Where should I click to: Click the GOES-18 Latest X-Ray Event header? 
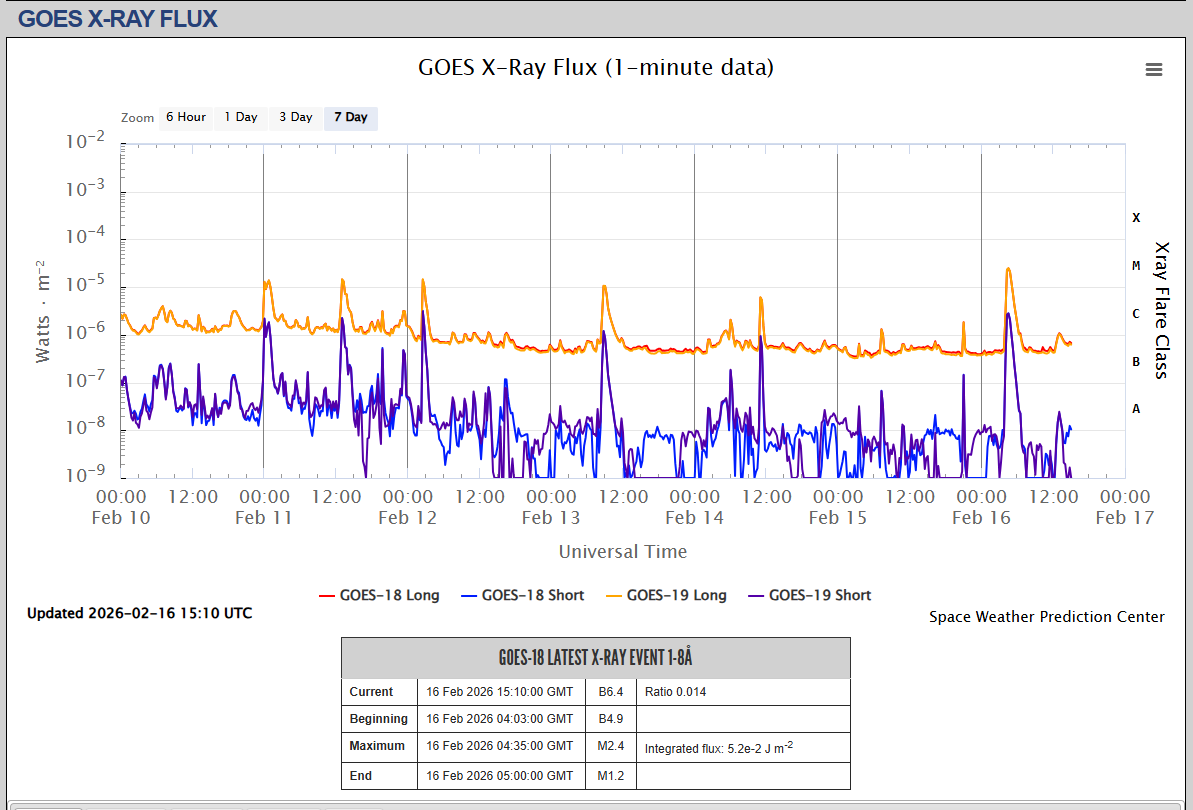[595, 658]
